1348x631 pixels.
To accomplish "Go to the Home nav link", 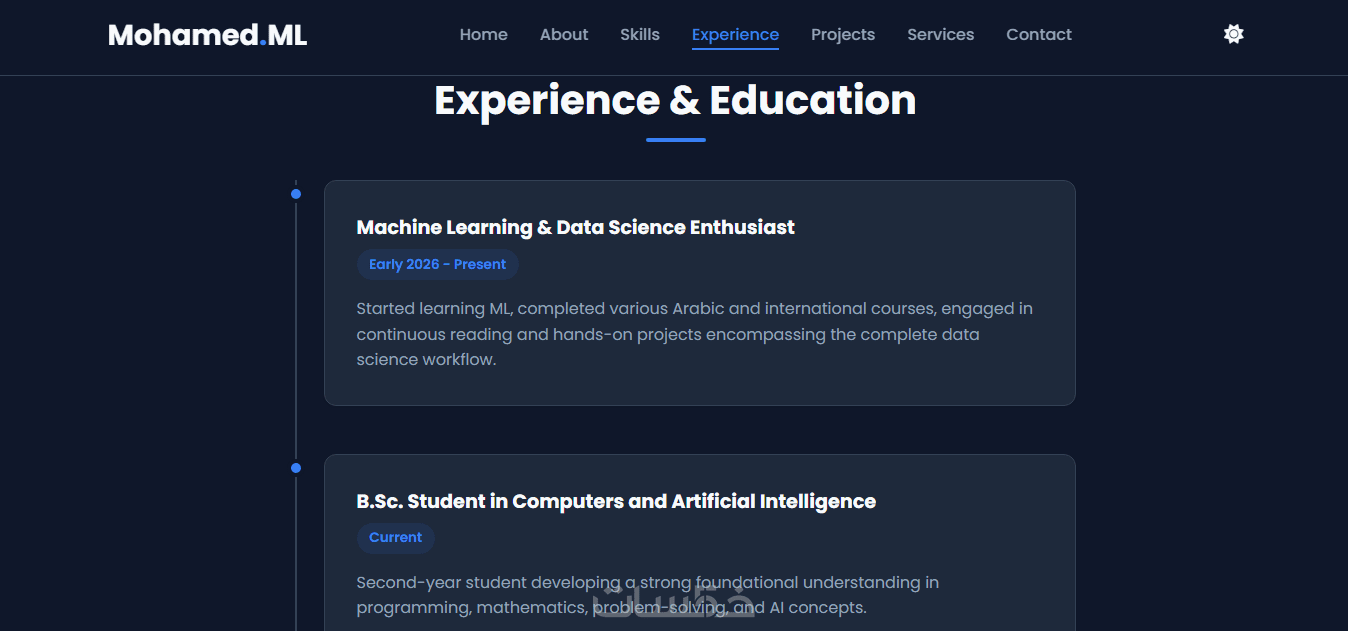I will coord(483,34).
